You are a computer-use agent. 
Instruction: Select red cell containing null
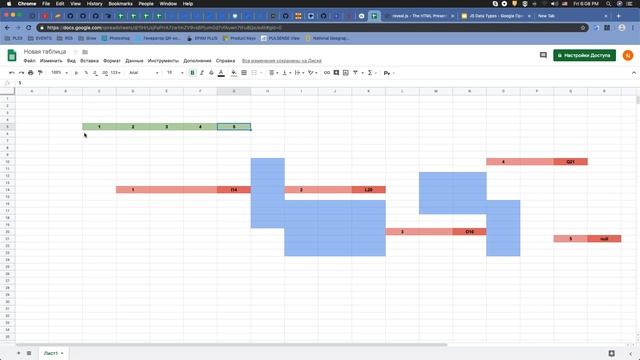604,239
